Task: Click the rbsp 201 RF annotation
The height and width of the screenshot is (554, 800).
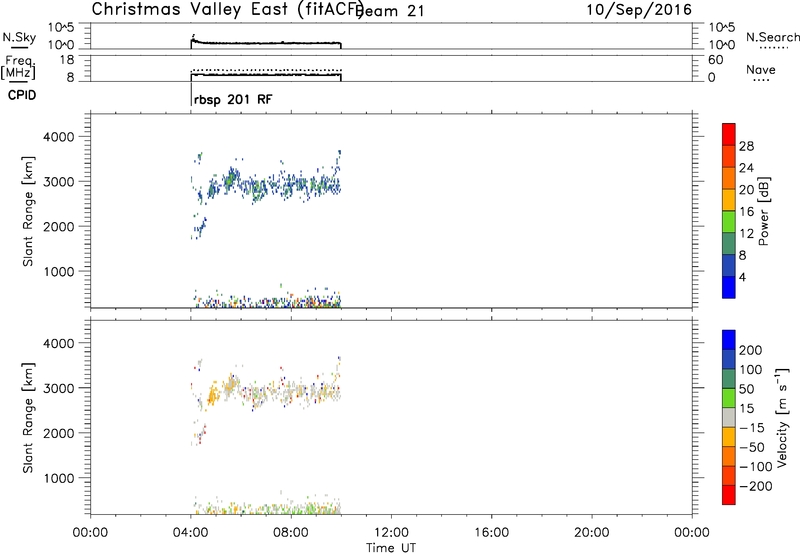Action: (233, 99)
